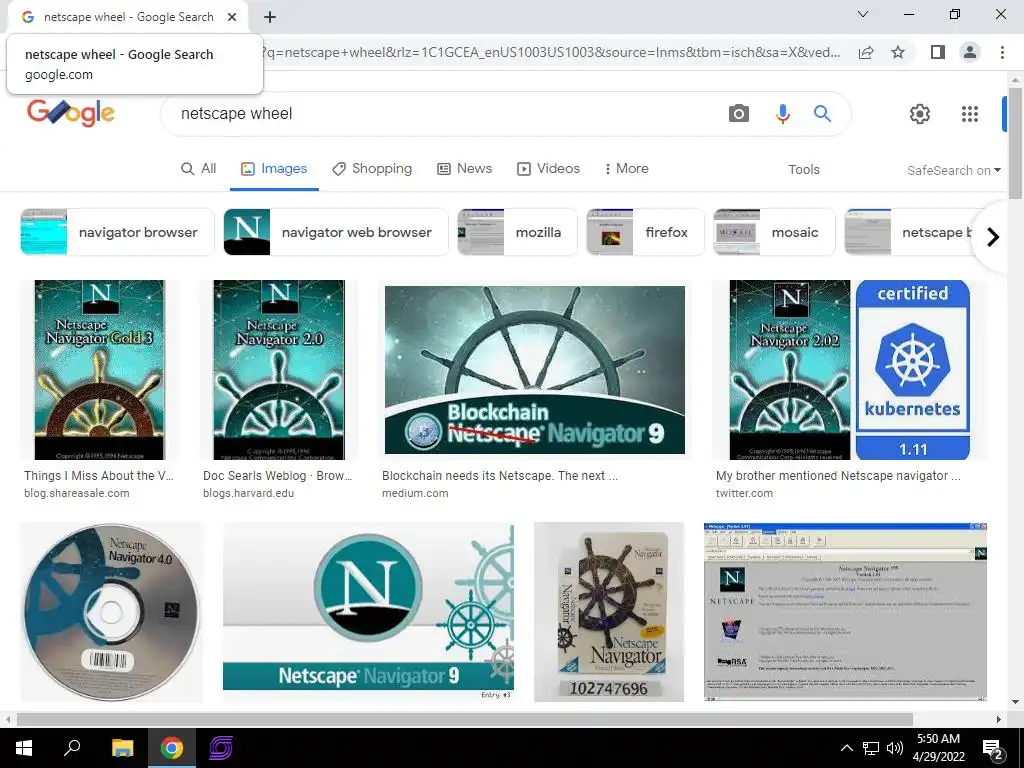Open 'Things I Miss About the V...' title

pos(99,475)
